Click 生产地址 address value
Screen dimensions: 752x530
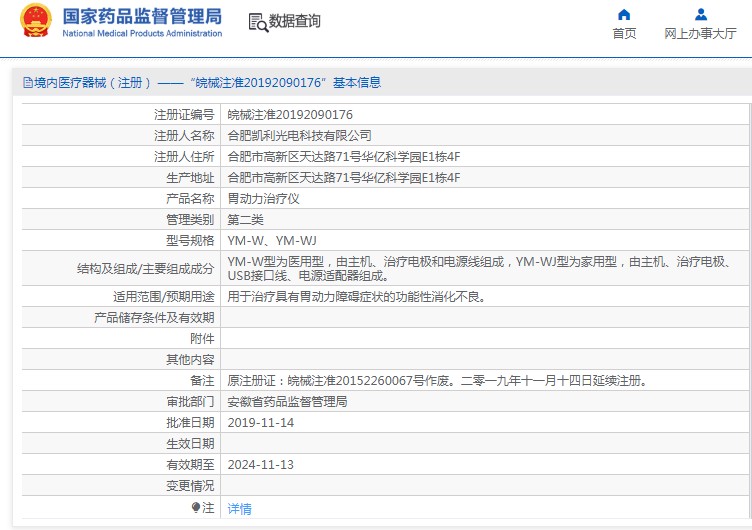pyautogui.click(x=344, y=178)
